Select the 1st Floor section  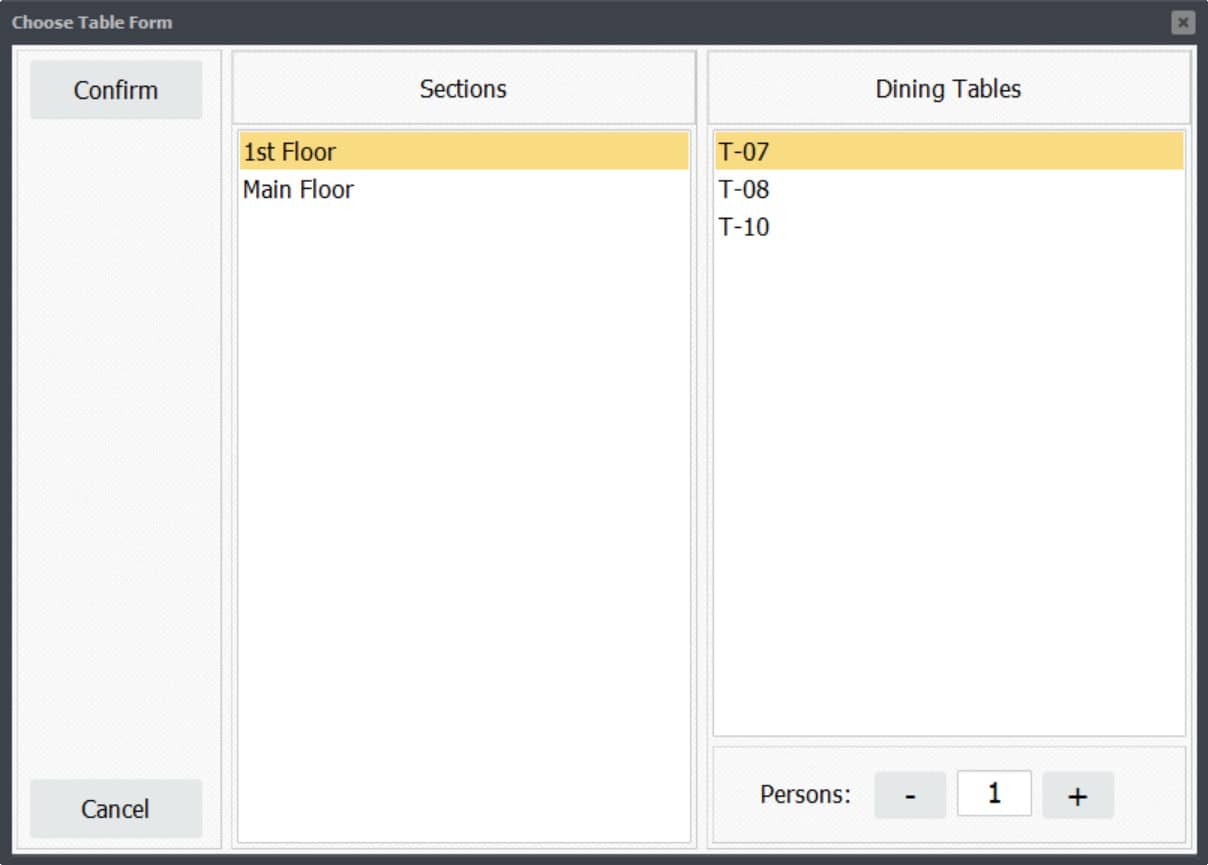pos(464,152)
